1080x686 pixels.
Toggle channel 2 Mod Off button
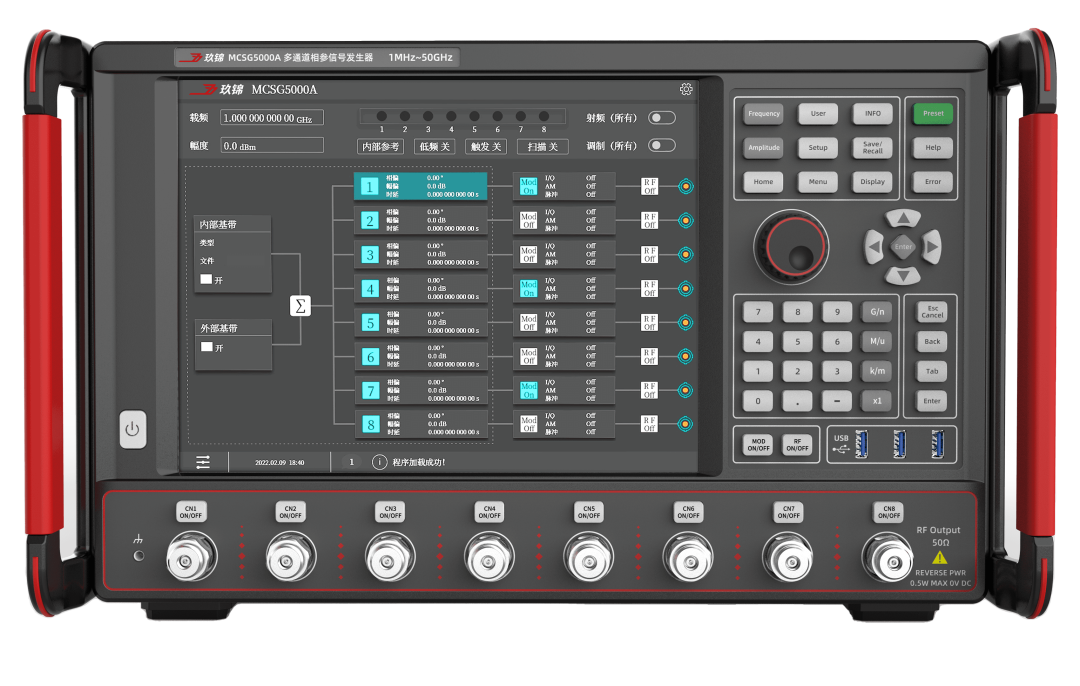[x=528, y=220]
